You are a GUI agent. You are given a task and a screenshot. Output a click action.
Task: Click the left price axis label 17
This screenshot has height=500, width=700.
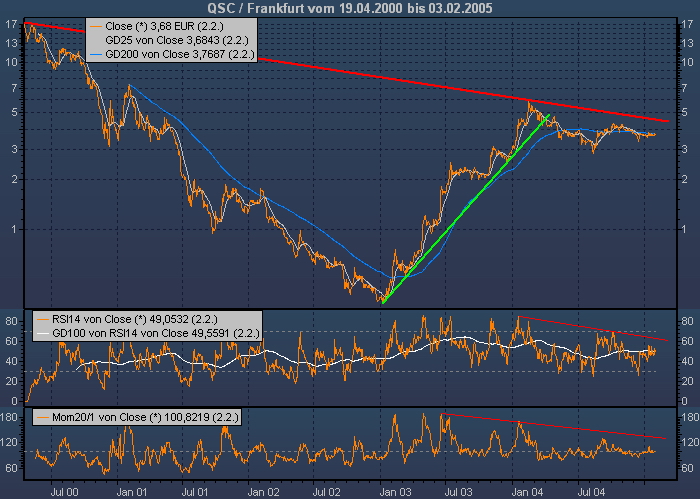coord(12,25)
